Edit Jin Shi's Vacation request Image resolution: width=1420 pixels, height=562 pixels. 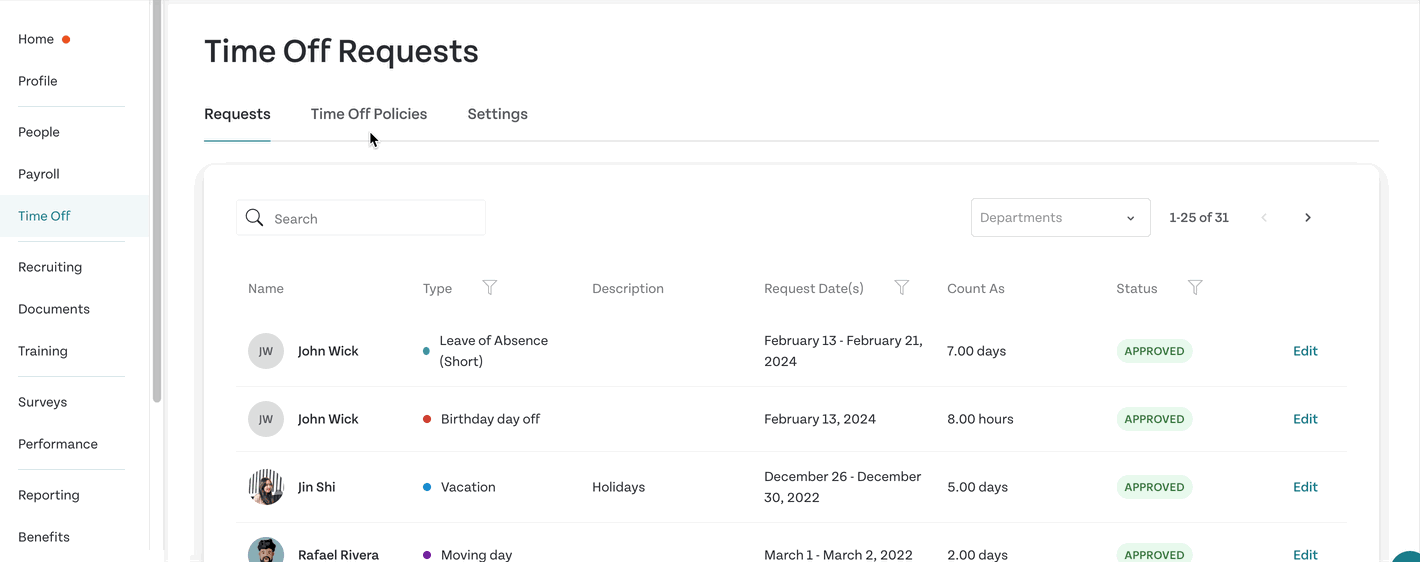pos(1305,487)
